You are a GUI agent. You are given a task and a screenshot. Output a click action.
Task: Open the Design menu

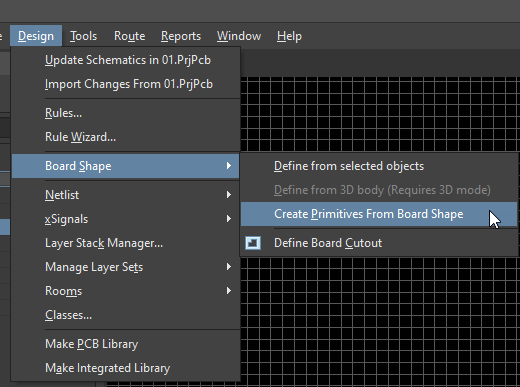pyautogui.click(x=36, y=36)
